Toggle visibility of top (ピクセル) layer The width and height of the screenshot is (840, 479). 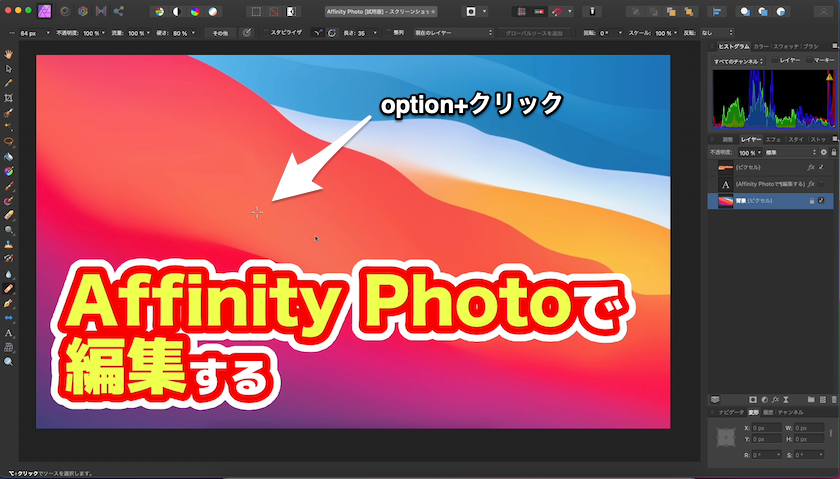click(822, 167)
